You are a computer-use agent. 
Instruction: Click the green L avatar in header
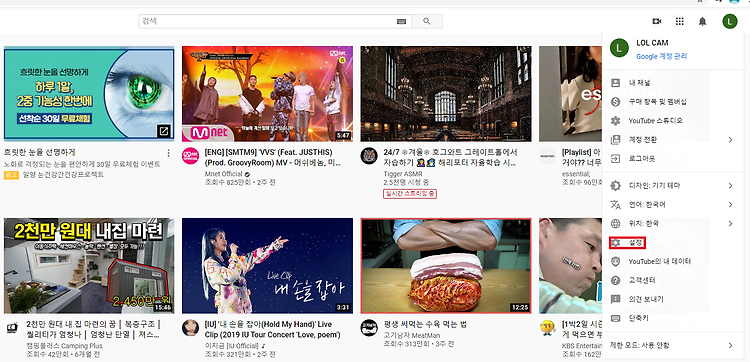pyautogui.click(x=730, y=22)
